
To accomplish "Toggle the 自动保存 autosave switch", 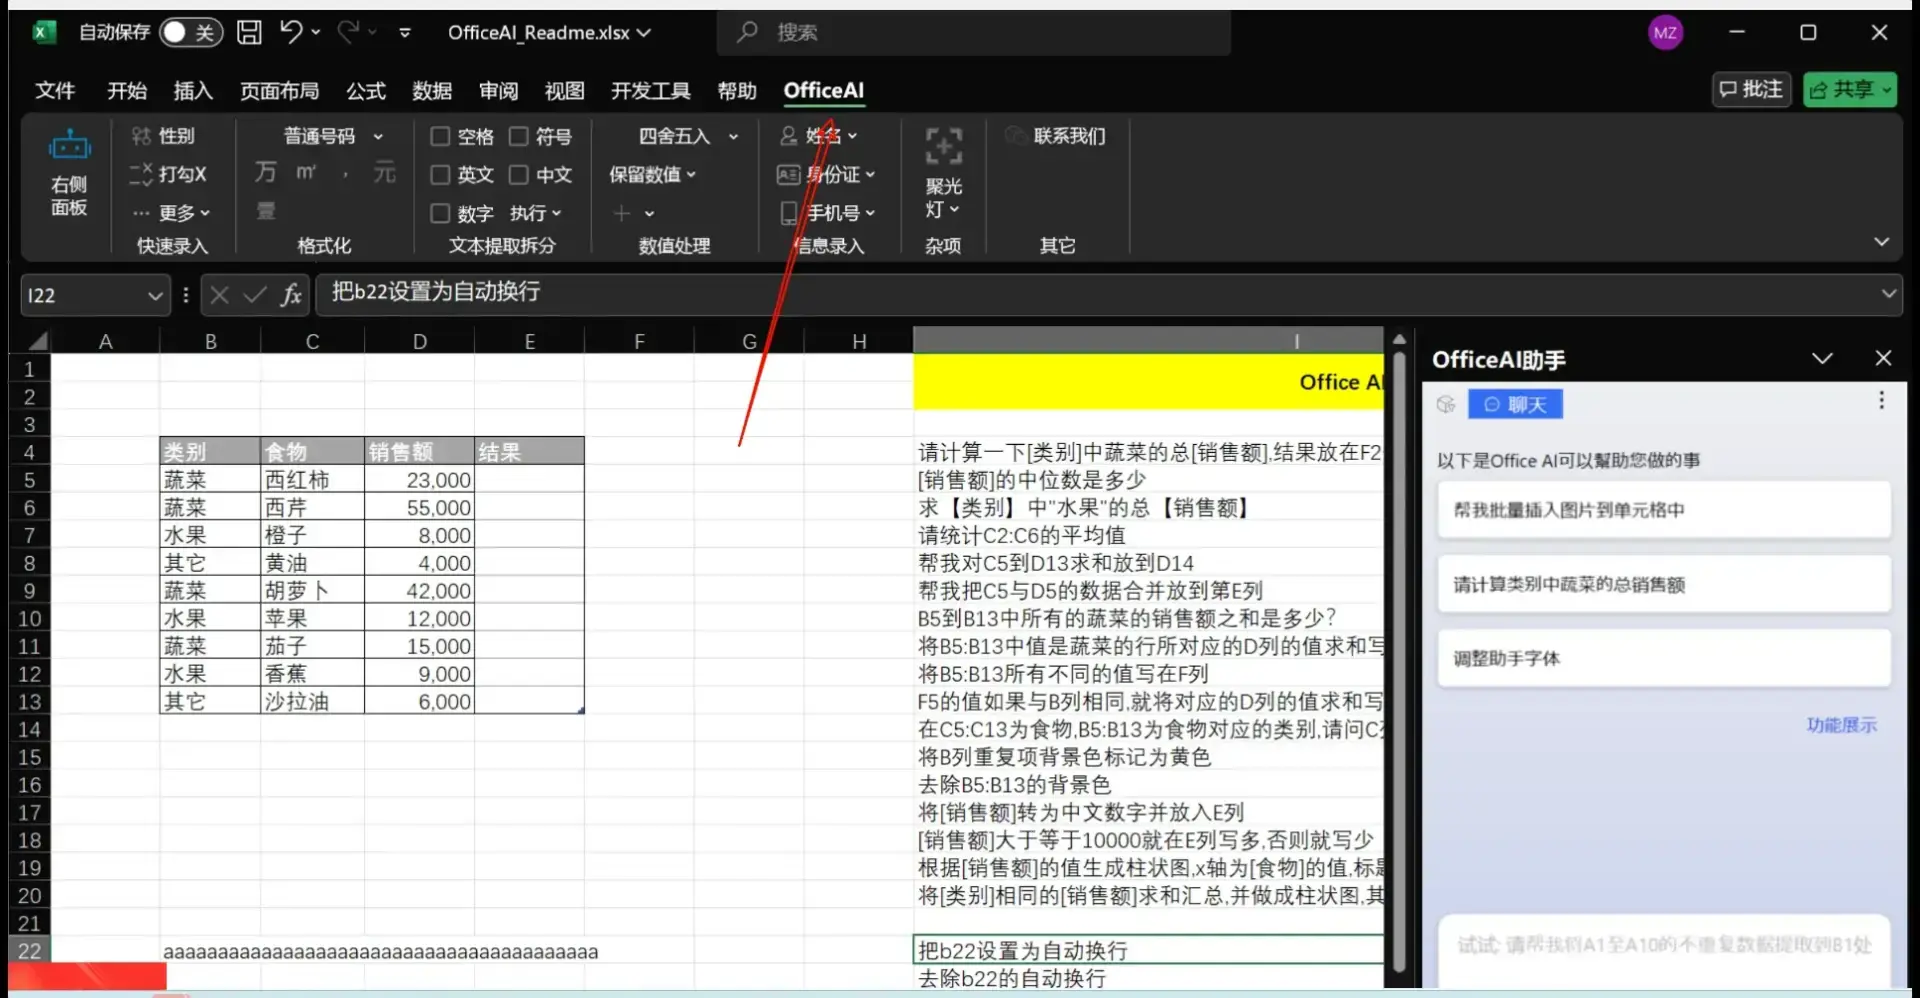I will tap(190, 32).
